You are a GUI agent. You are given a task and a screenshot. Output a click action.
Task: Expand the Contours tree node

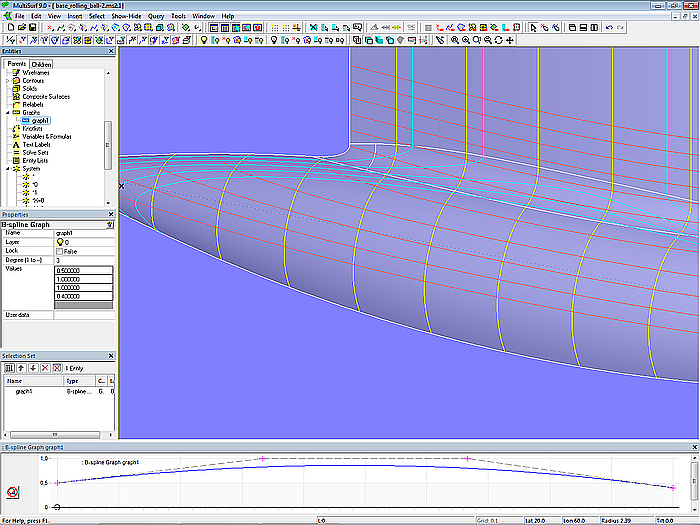point(7,80)
